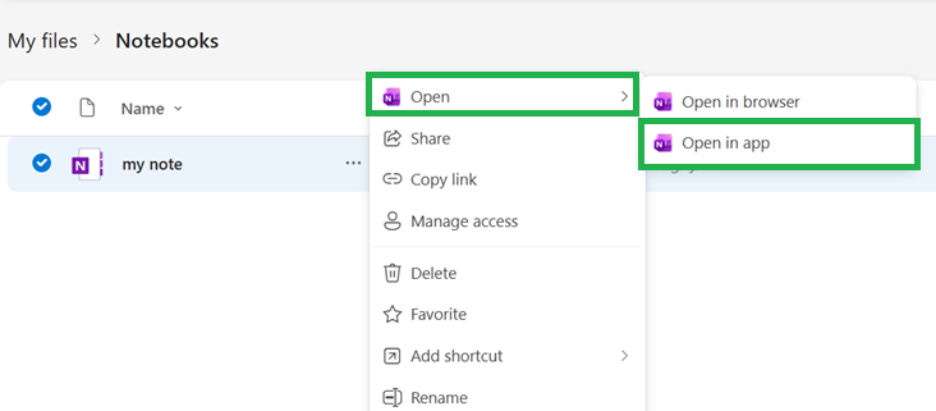Click the Add shortcut arrow-box icon
The width and height of the screenshot is (936, 411).
coord(392,356)
